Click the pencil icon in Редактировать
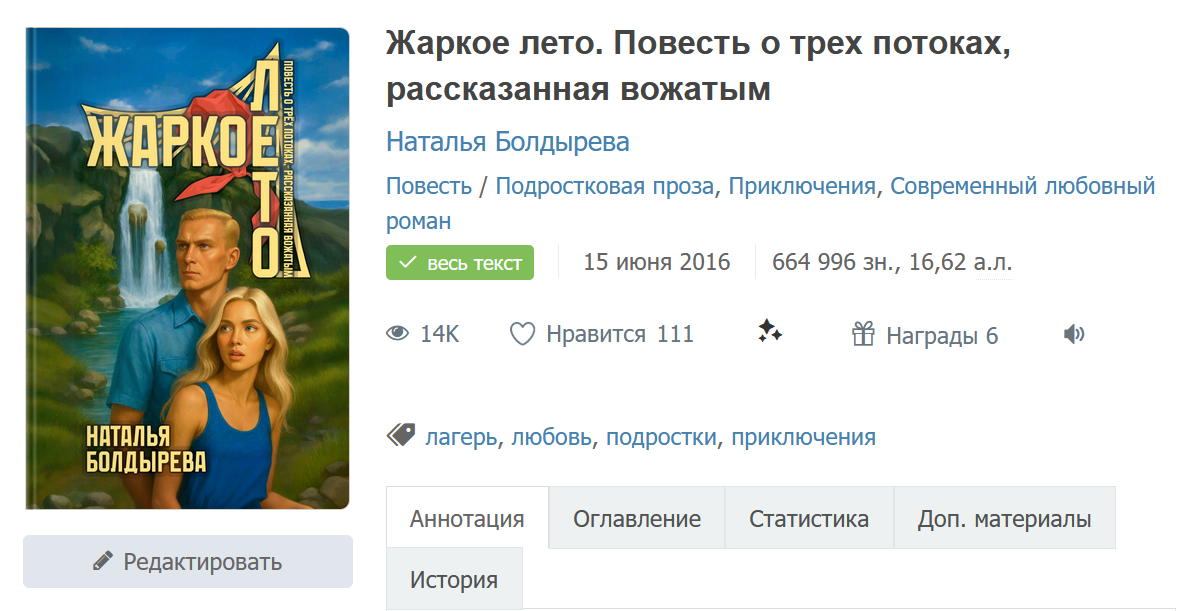Viewport: 1182px width, 611px height. [x=102, y=562]
